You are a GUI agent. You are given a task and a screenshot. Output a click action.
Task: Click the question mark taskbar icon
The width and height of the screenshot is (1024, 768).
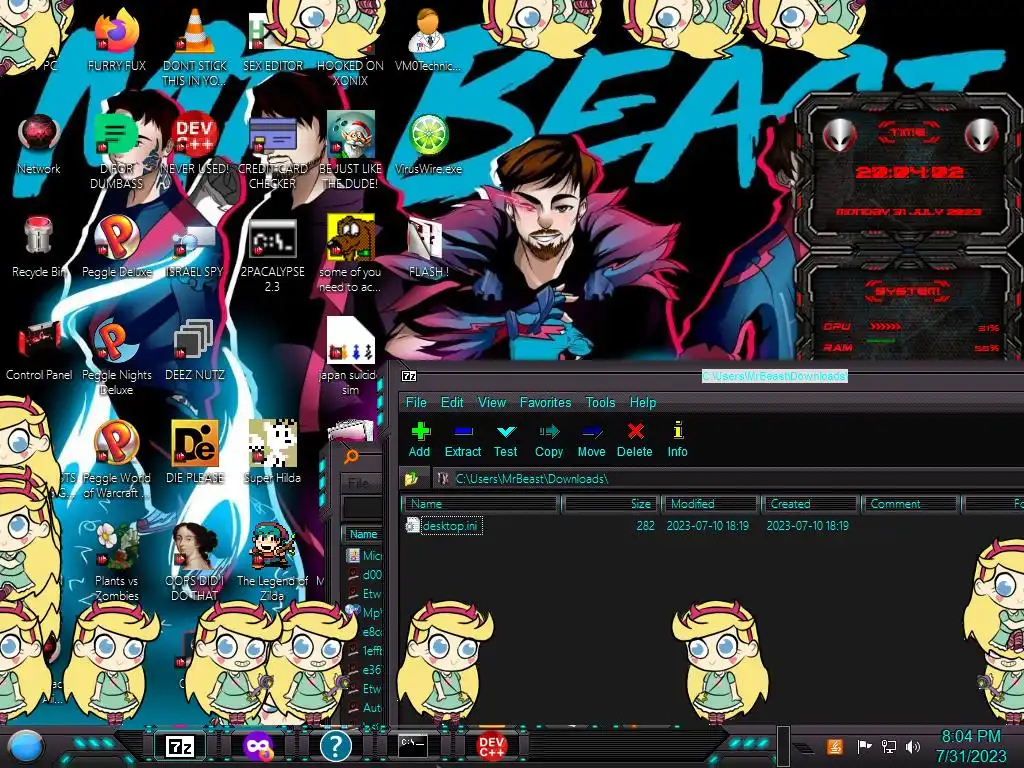click(336, 746)
